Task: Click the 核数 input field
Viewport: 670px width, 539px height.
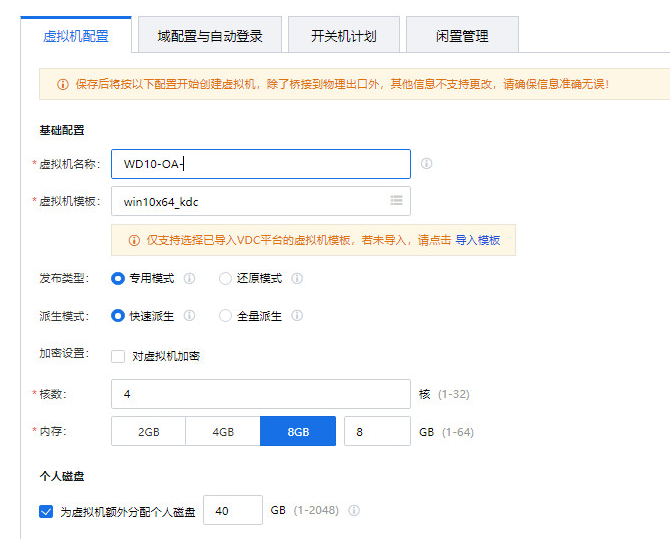Action: 260,394
